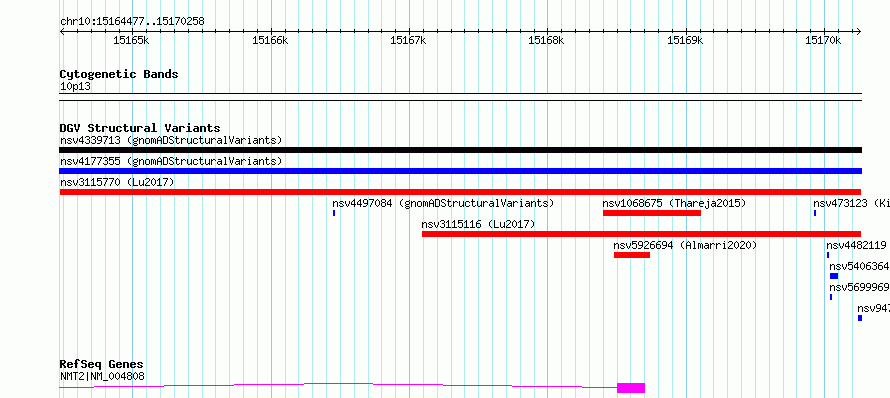
Task: Click the ruler's left arrowhead
Action: point(62,31)
